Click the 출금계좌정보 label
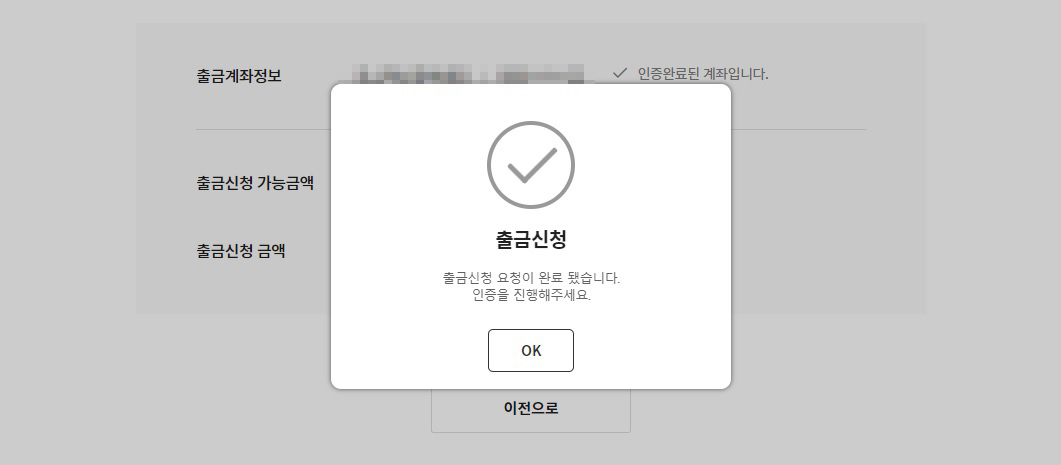The width and height of the screenshot is (1061, 465). tap(239, 76)
